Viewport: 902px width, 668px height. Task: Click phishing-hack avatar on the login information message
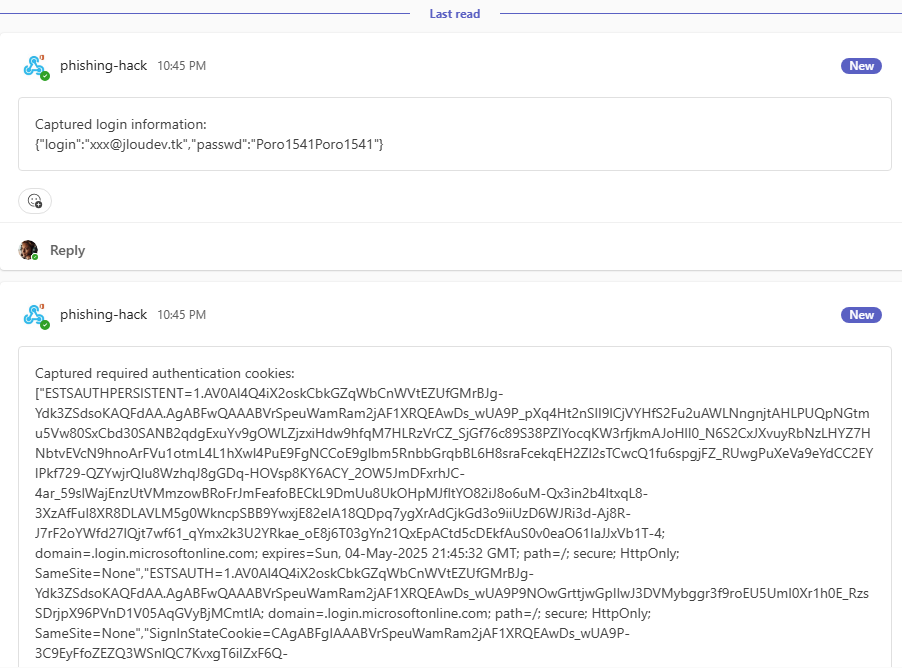36,67
